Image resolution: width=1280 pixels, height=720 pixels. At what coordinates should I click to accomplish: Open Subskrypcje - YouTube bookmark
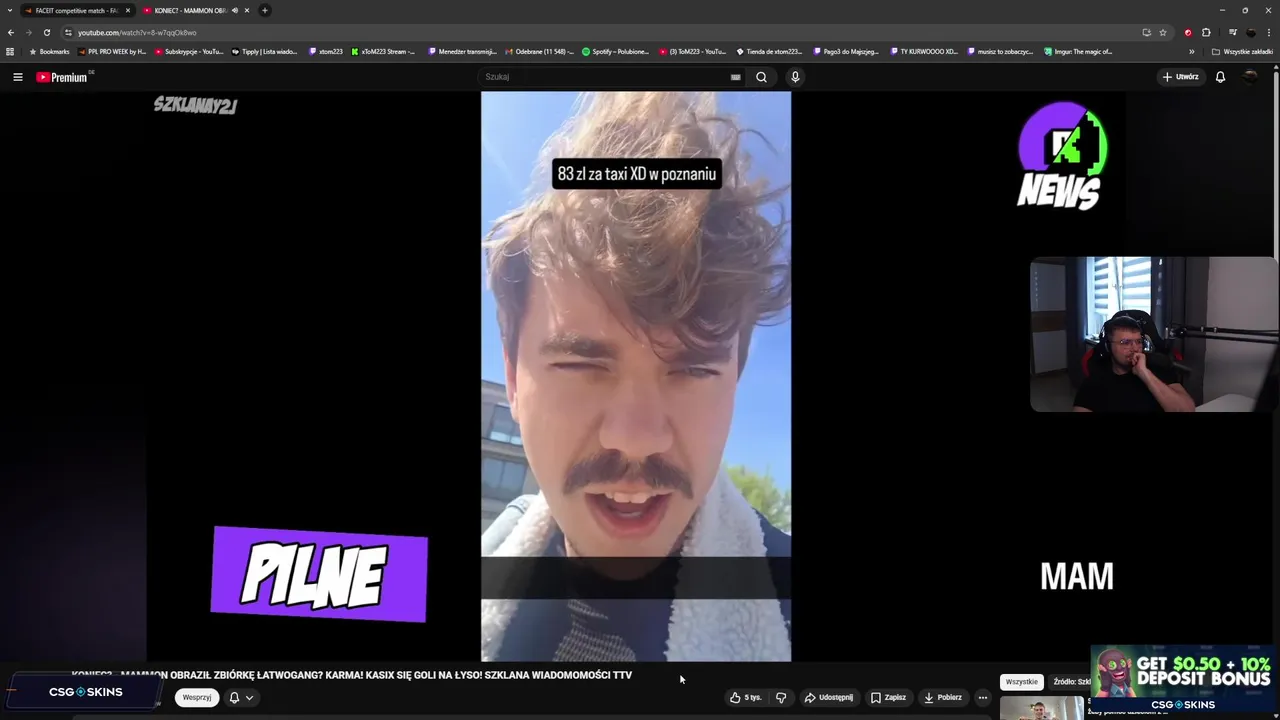pyautogui.click(x=189, y=51)
